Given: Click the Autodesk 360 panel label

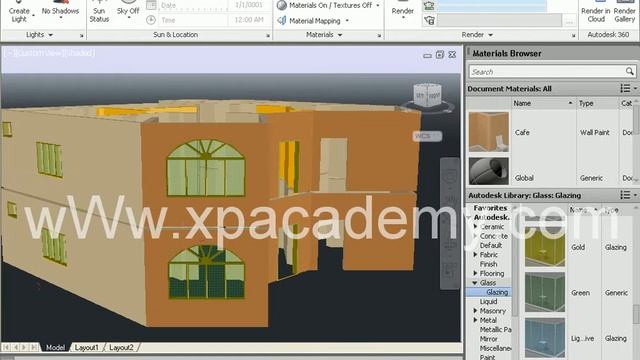Looking at the screenshot, I should pyautogui.click(x=608, y=35).
